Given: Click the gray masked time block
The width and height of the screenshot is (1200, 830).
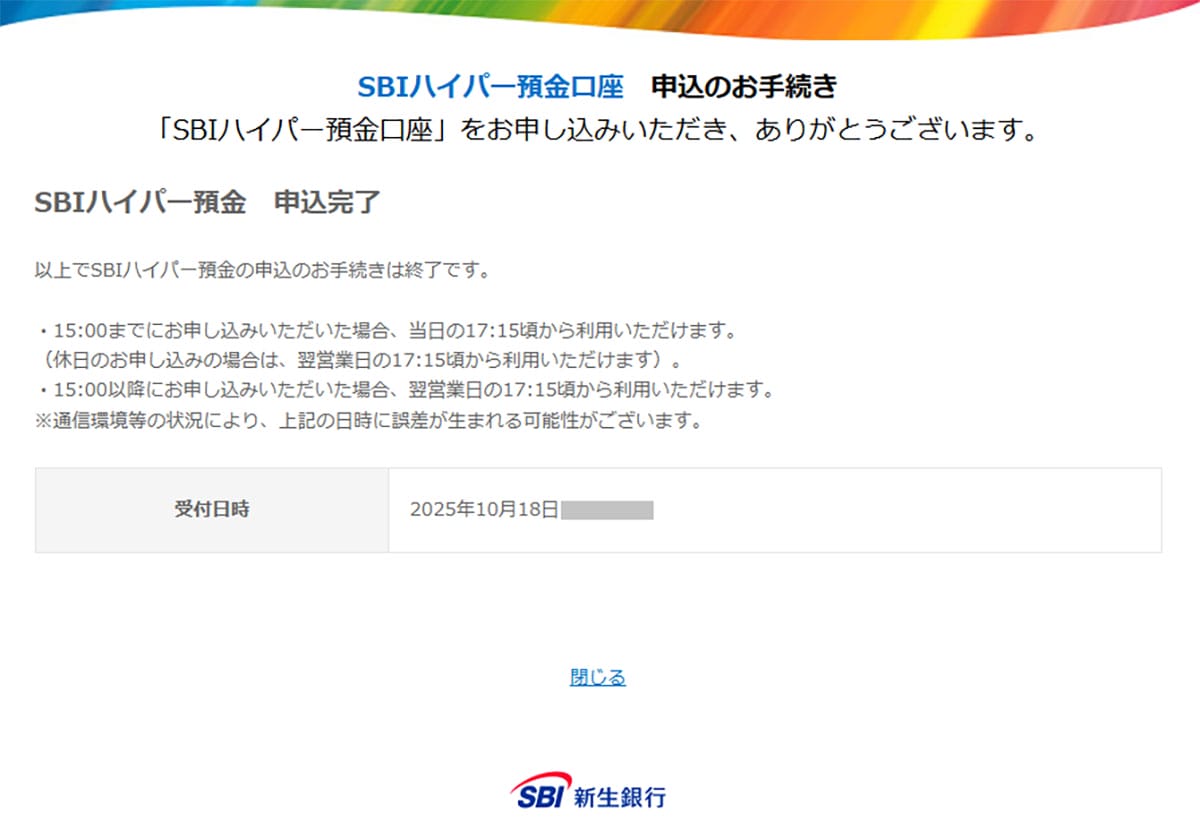Looking at the screenshot, I should pos(607,510).
